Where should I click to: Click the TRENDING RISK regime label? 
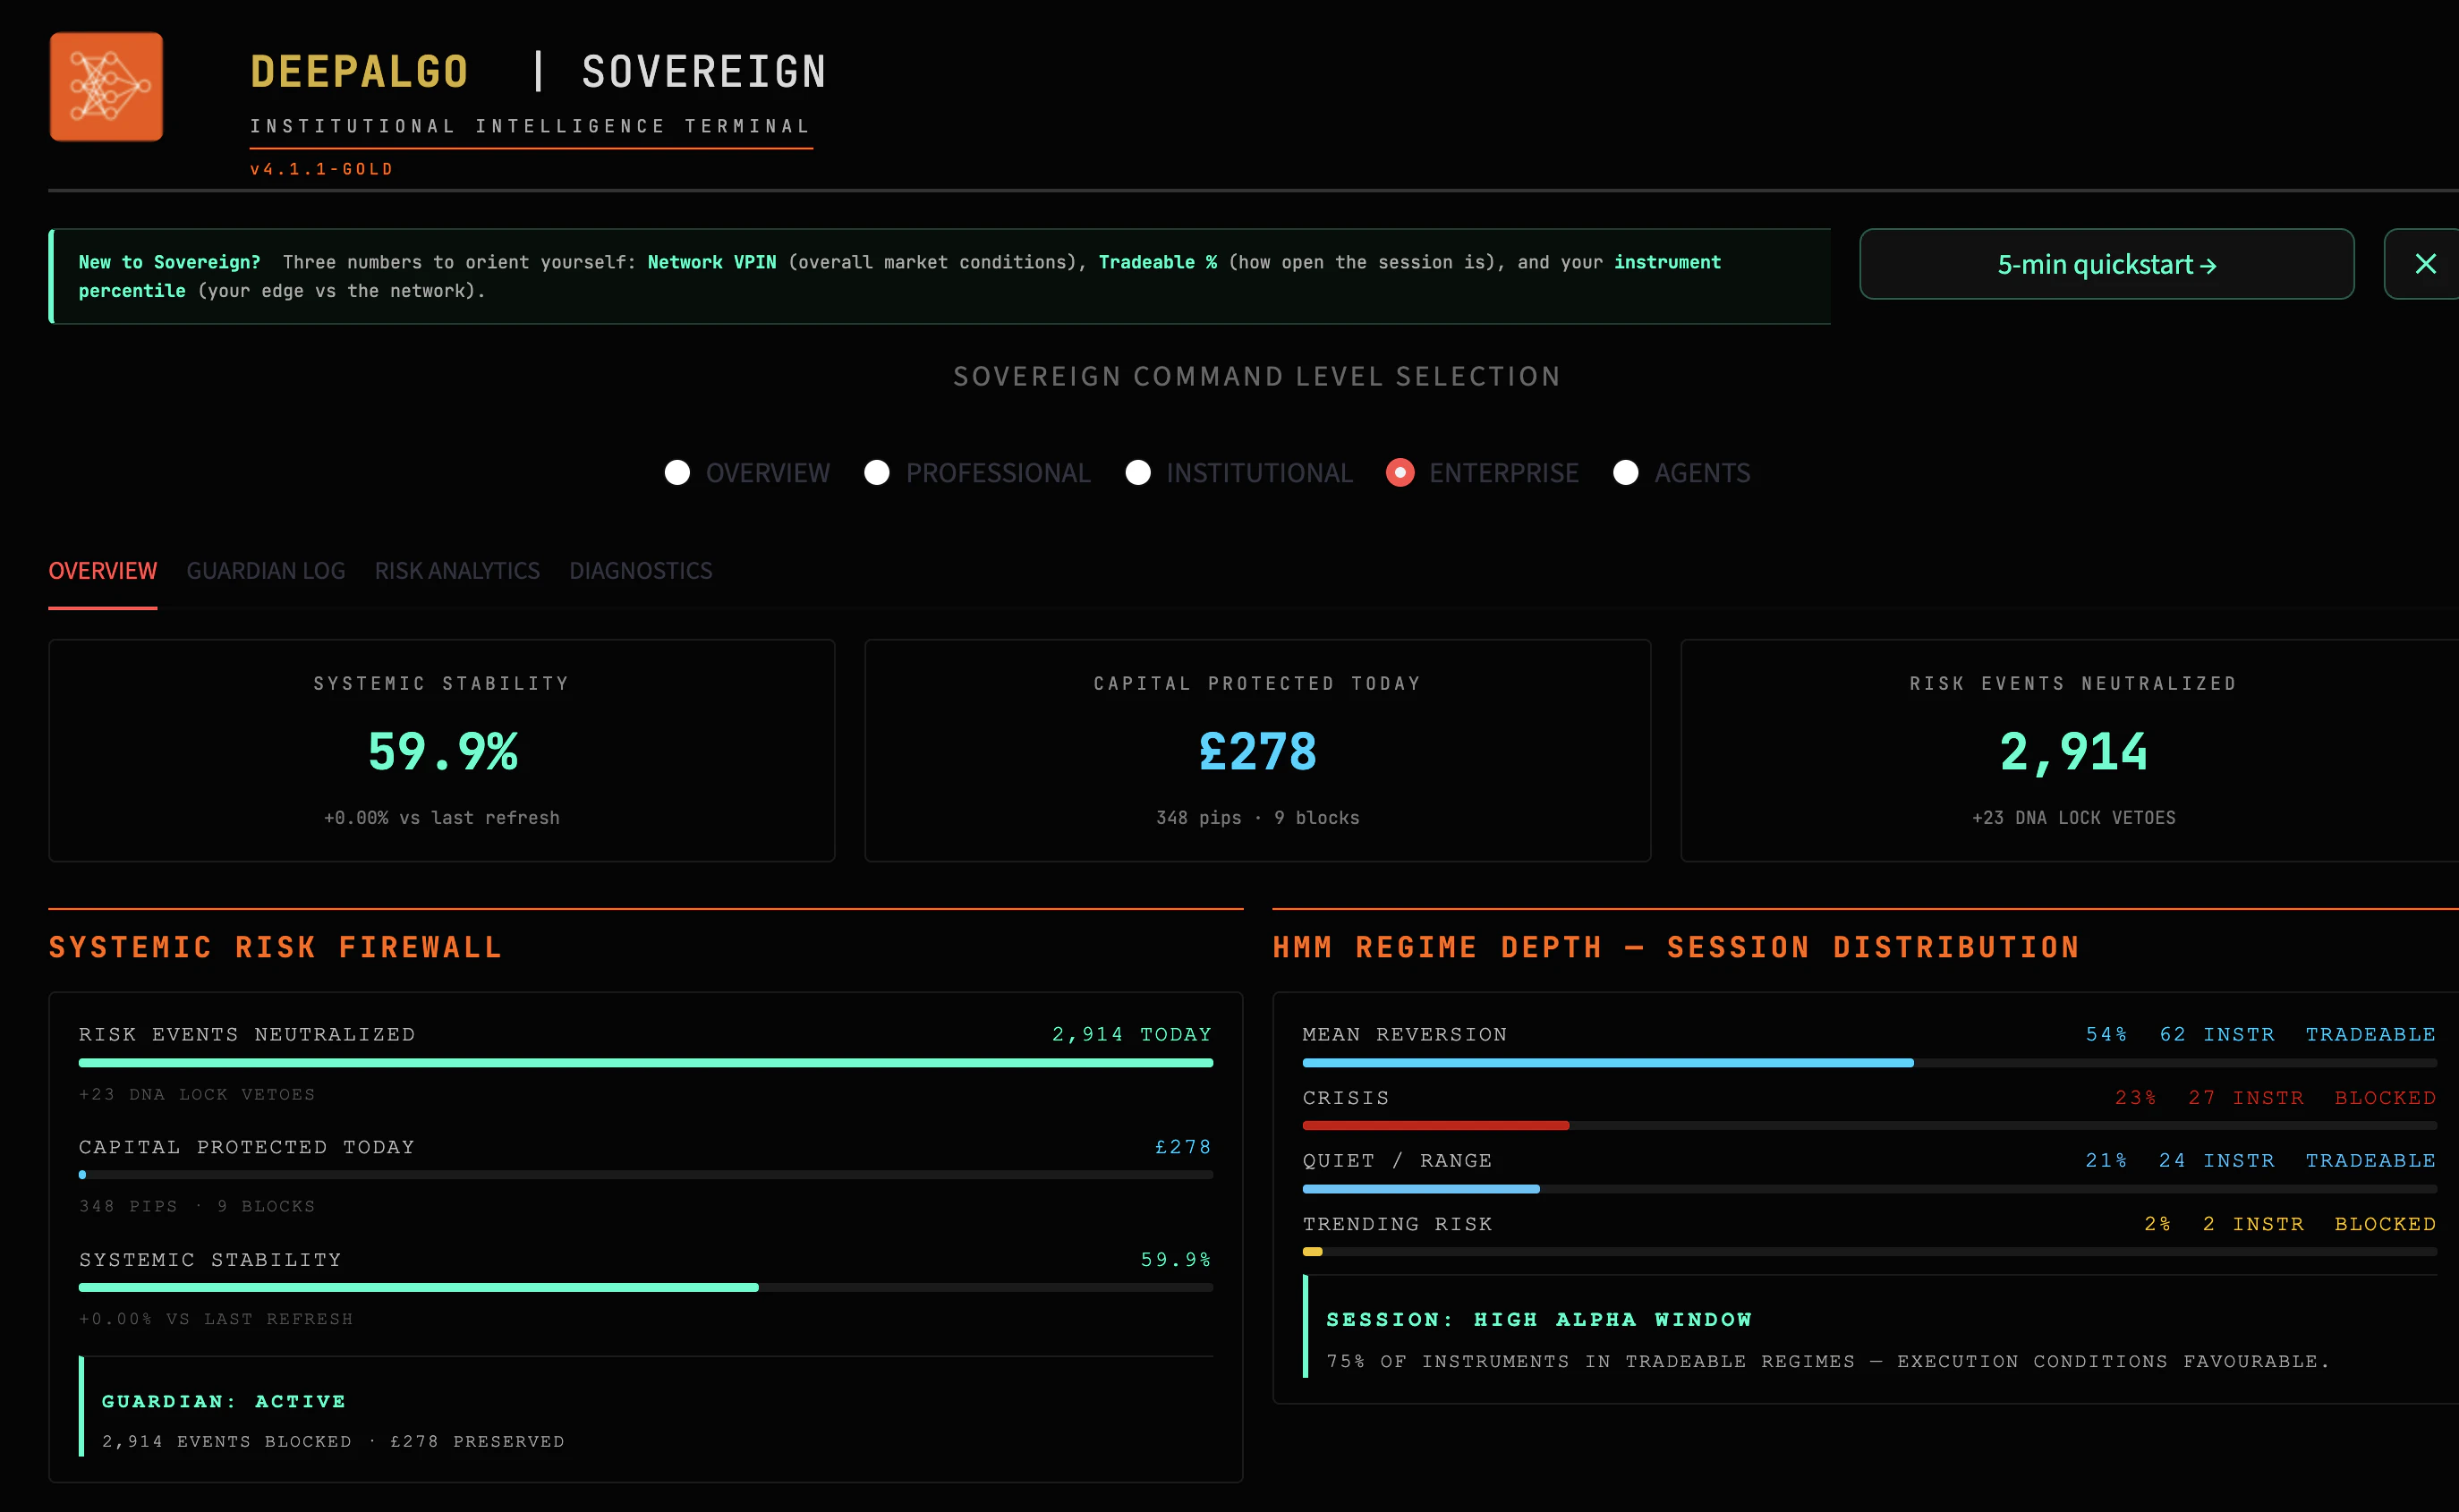pos(1397,1224)
